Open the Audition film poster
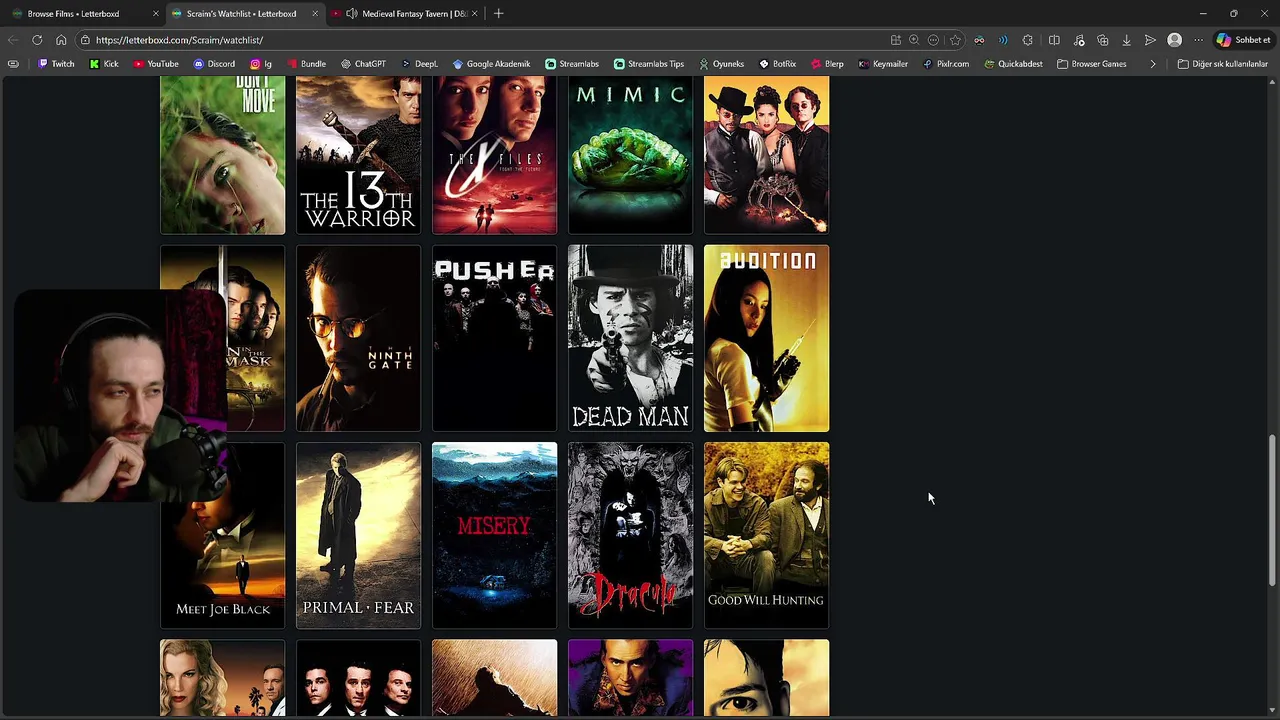The height and width of the screenshot is (720, 1280). pyautogui.click(x=766, y=338)
